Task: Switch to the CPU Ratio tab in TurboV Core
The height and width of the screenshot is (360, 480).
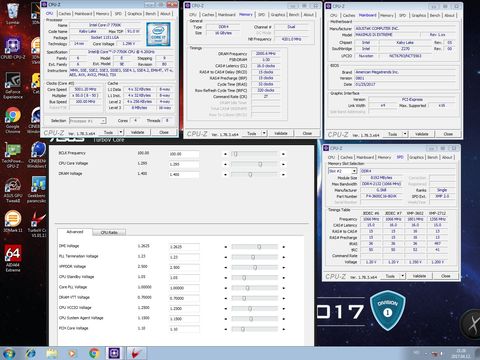Action: click(109, 232)
